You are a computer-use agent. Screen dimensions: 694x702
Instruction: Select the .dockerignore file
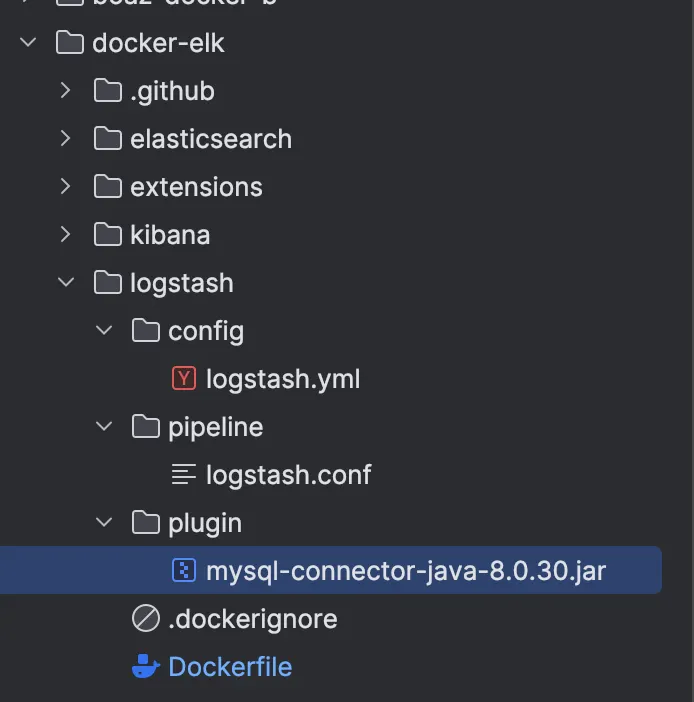pyautogui.click(x=252, y=619)
